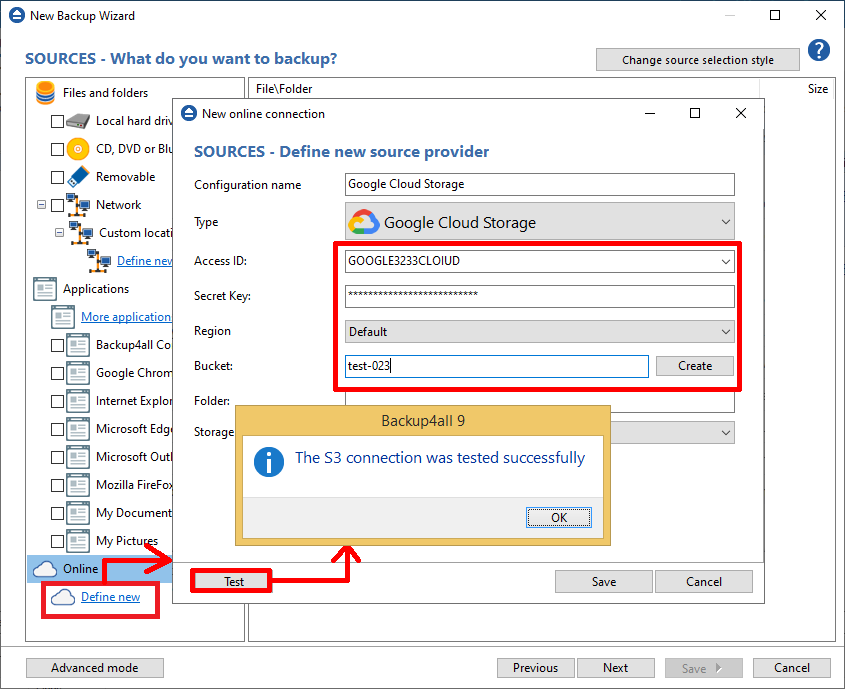Click the Microsoft Edge application icon
Viewport: 845px width, 689px height.
(78, 429)
